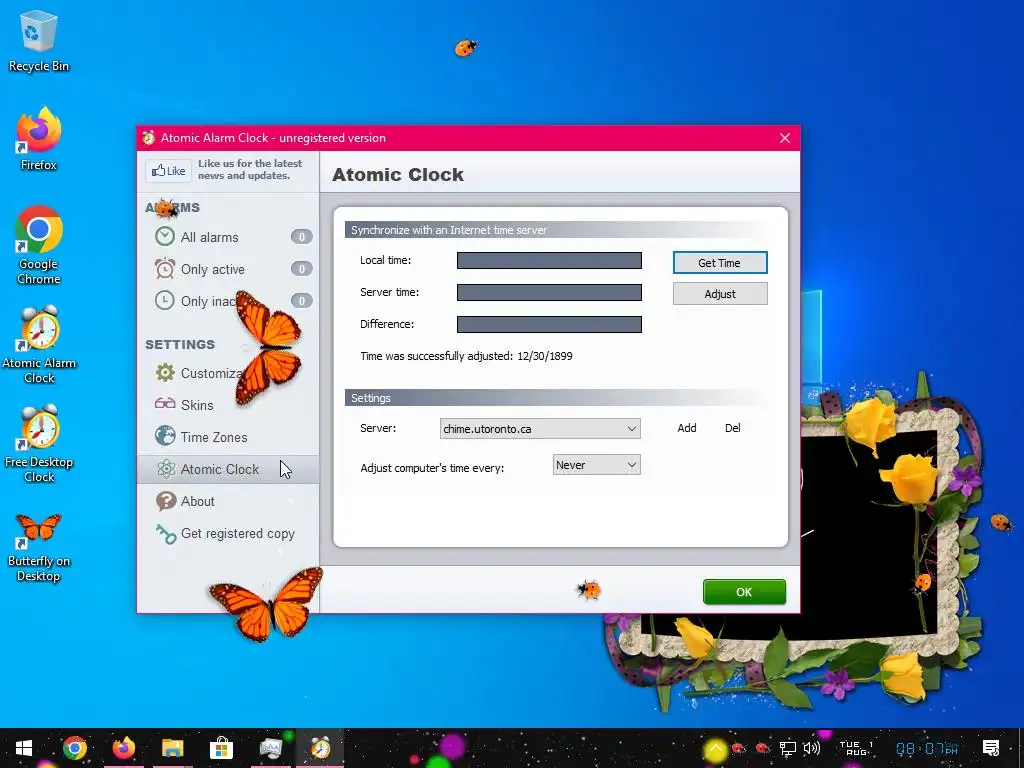Click the Firefox icon in the taskbar
The width and height of the screenshot is (1024, 768).
click(x=123, y=748)
